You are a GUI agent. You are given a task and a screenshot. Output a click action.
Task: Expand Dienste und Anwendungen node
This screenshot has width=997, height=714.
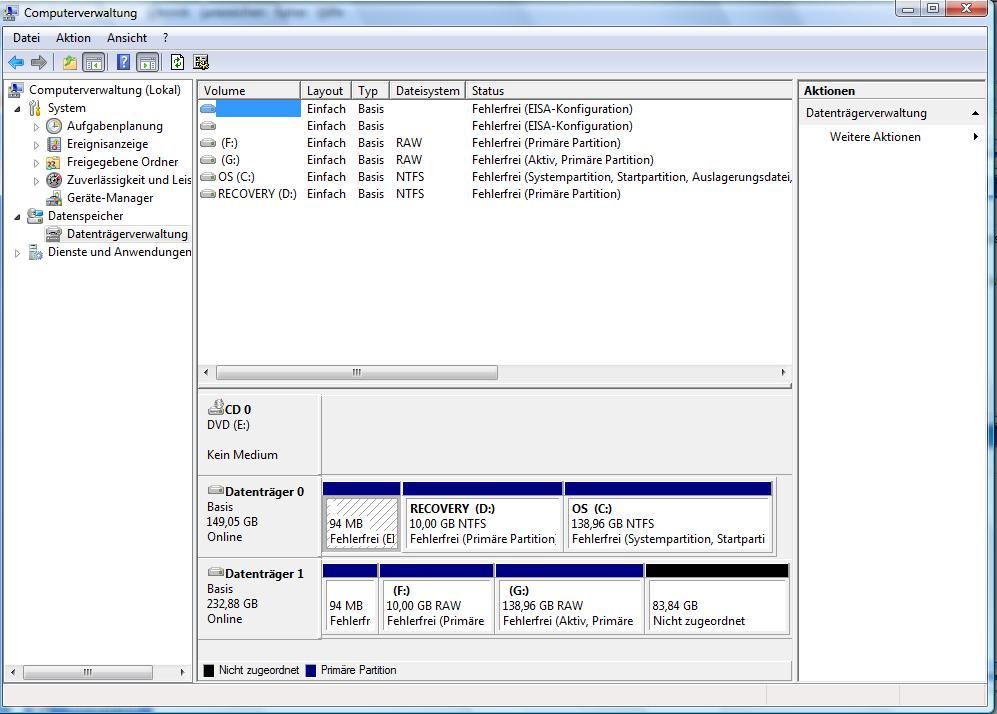pos(17,253)
